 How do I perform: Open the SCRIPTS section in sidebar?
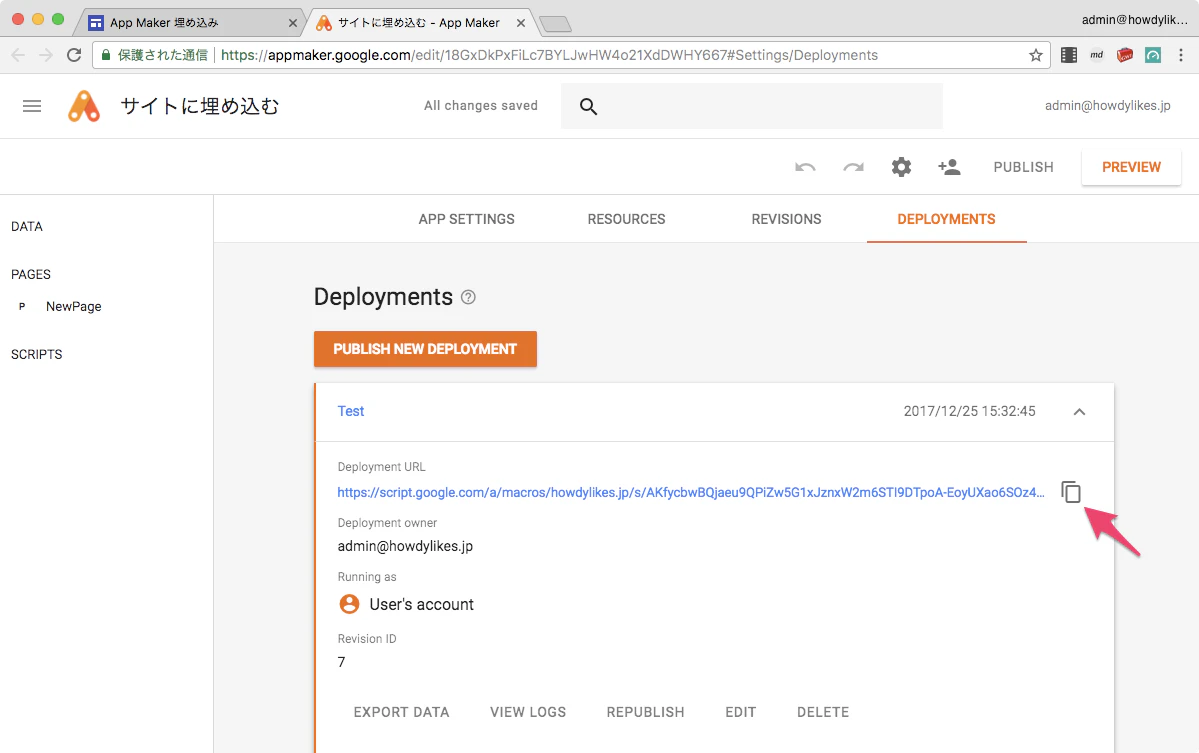pyautogui.click(x=37, y=355)
